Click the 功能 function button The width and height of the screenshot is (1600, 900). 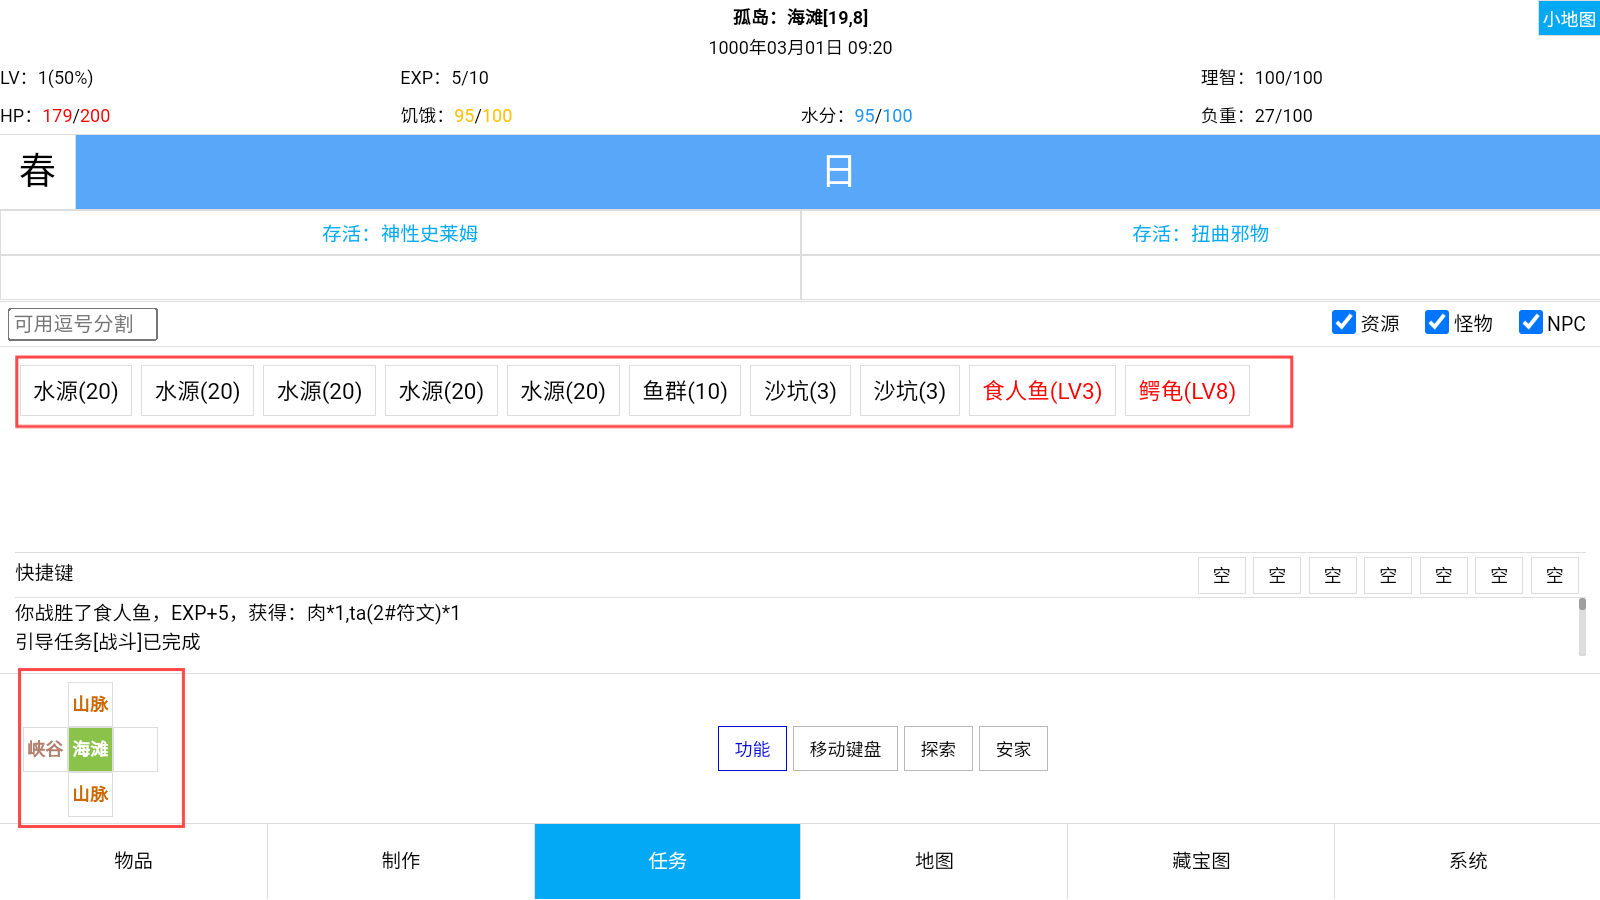coord(752,749)
